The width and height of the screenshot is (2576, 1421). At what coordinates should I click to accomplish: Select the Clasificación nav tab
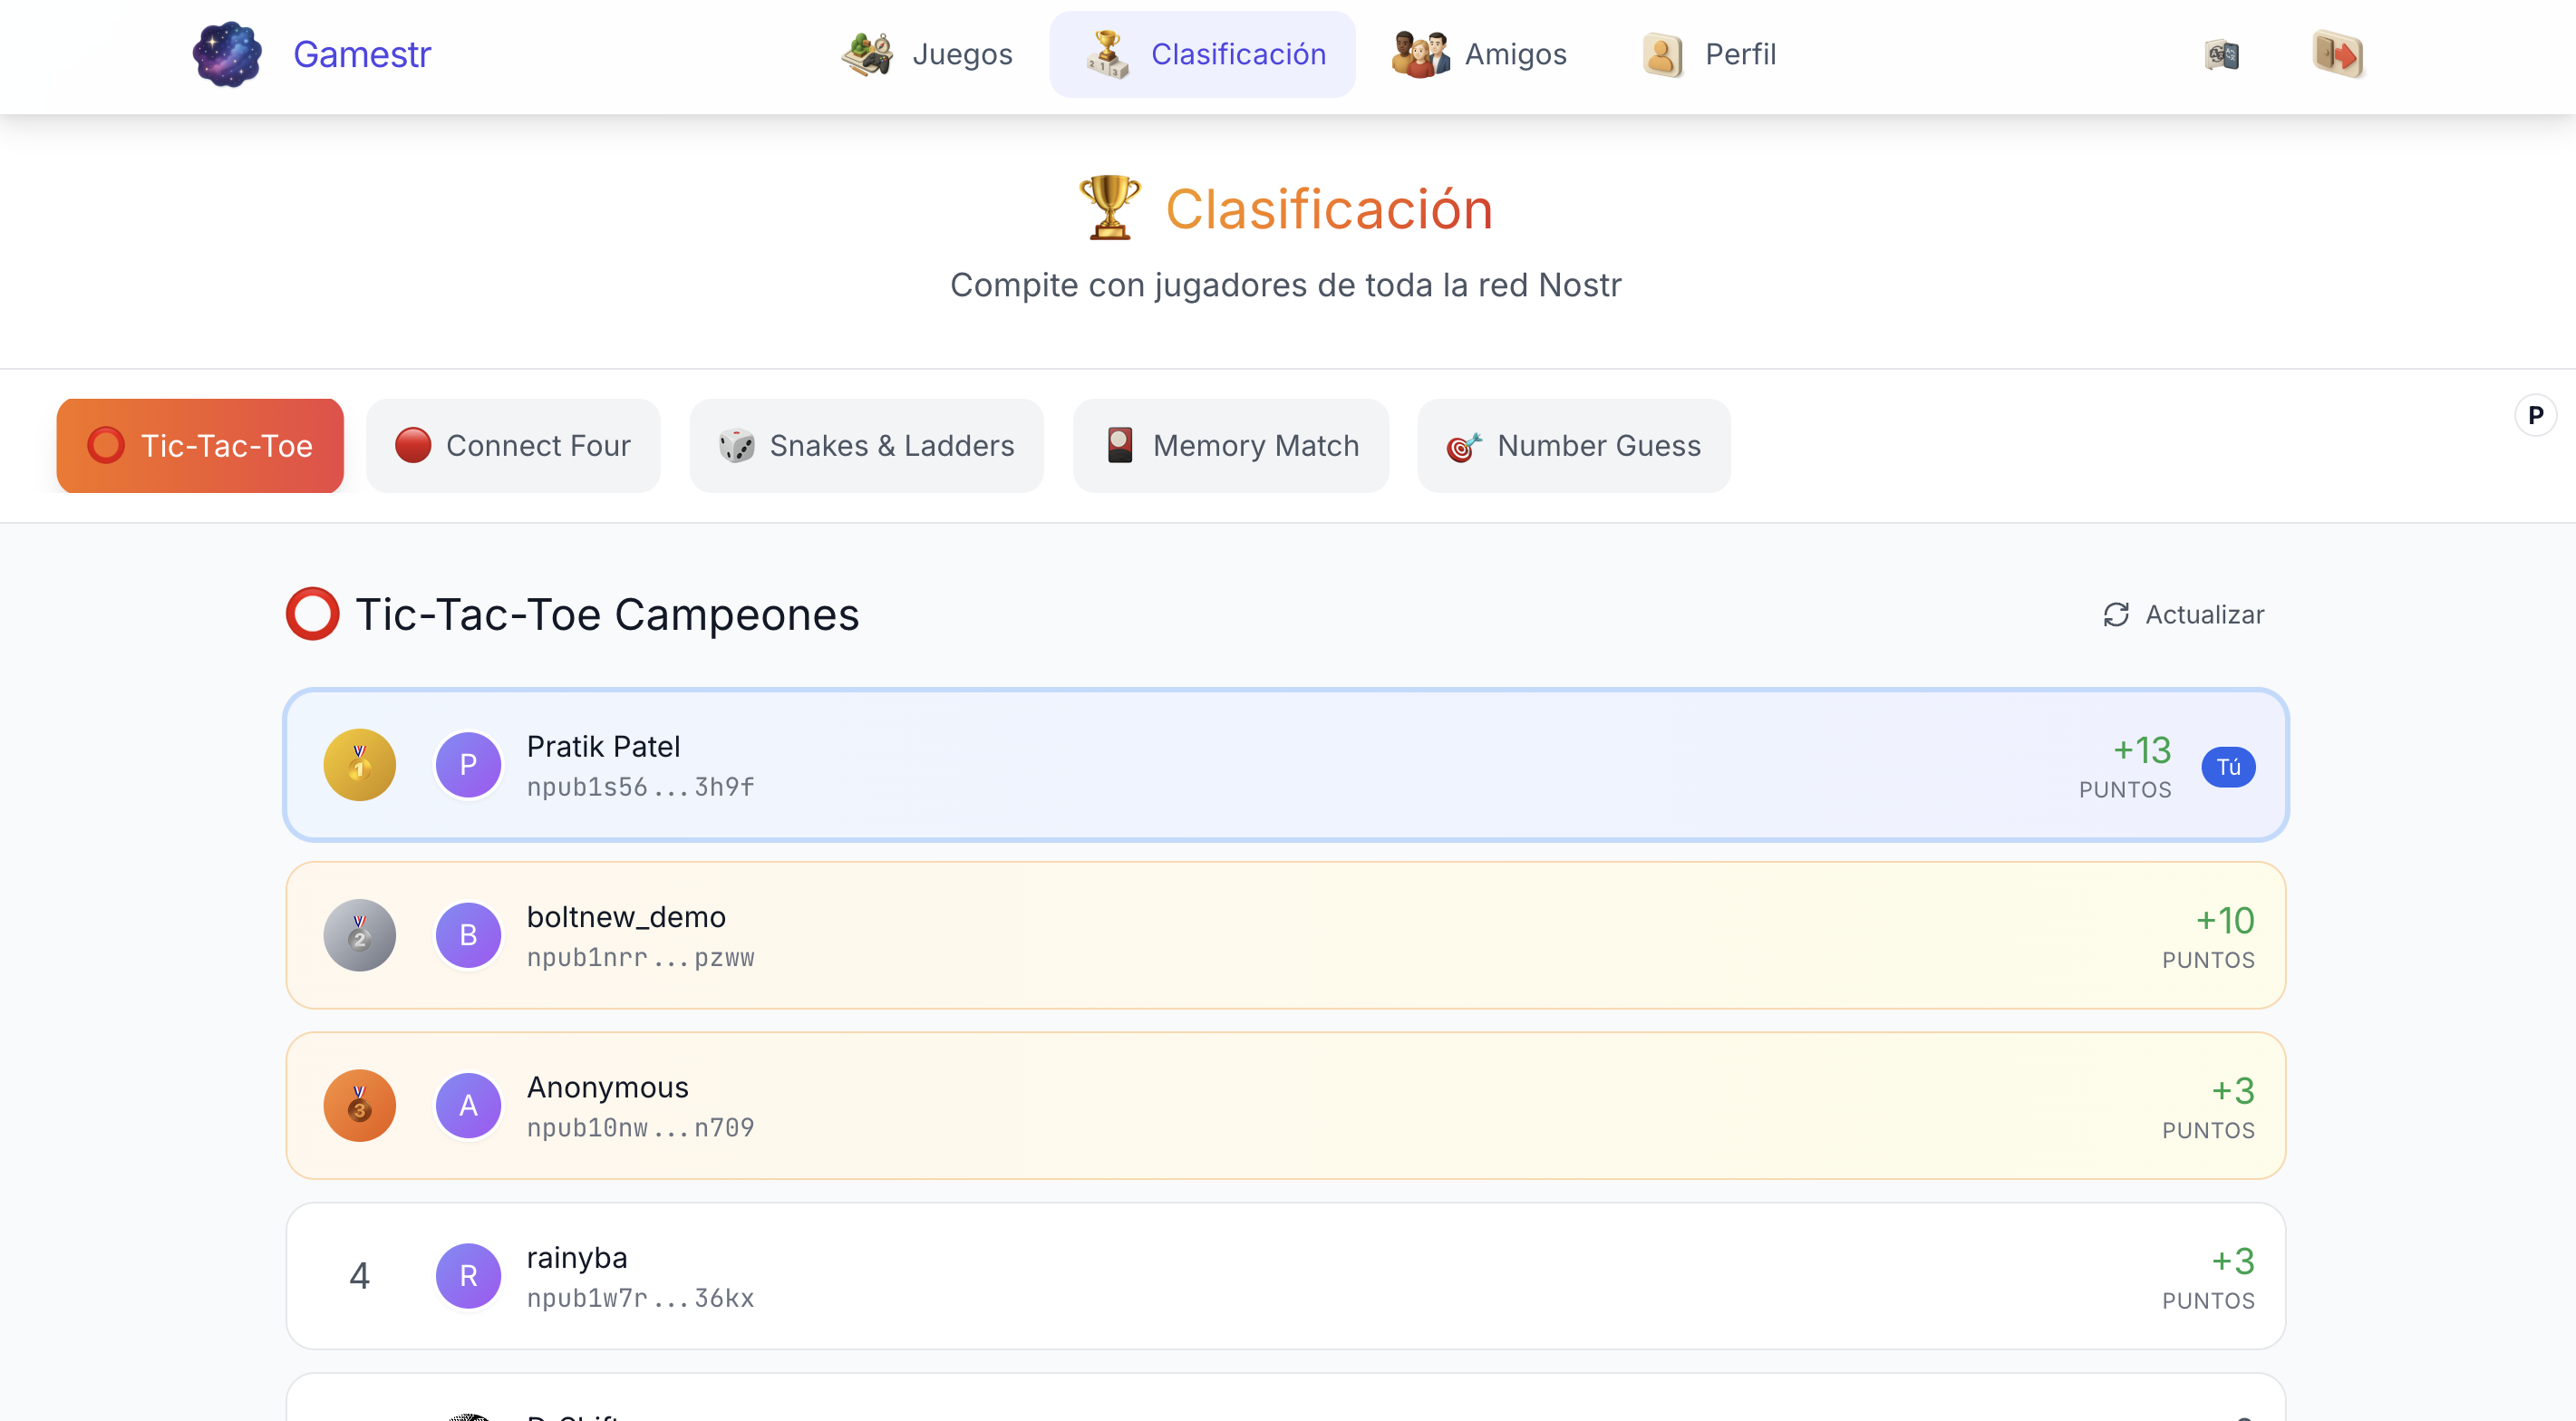pos(1203,54)
